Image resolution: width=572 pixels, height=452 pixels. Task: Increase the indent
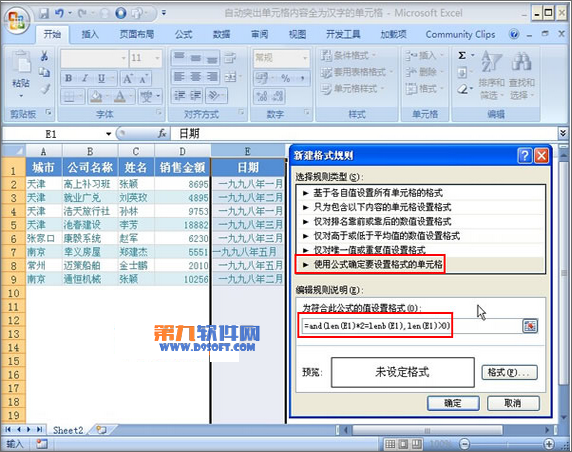[196, 96]
